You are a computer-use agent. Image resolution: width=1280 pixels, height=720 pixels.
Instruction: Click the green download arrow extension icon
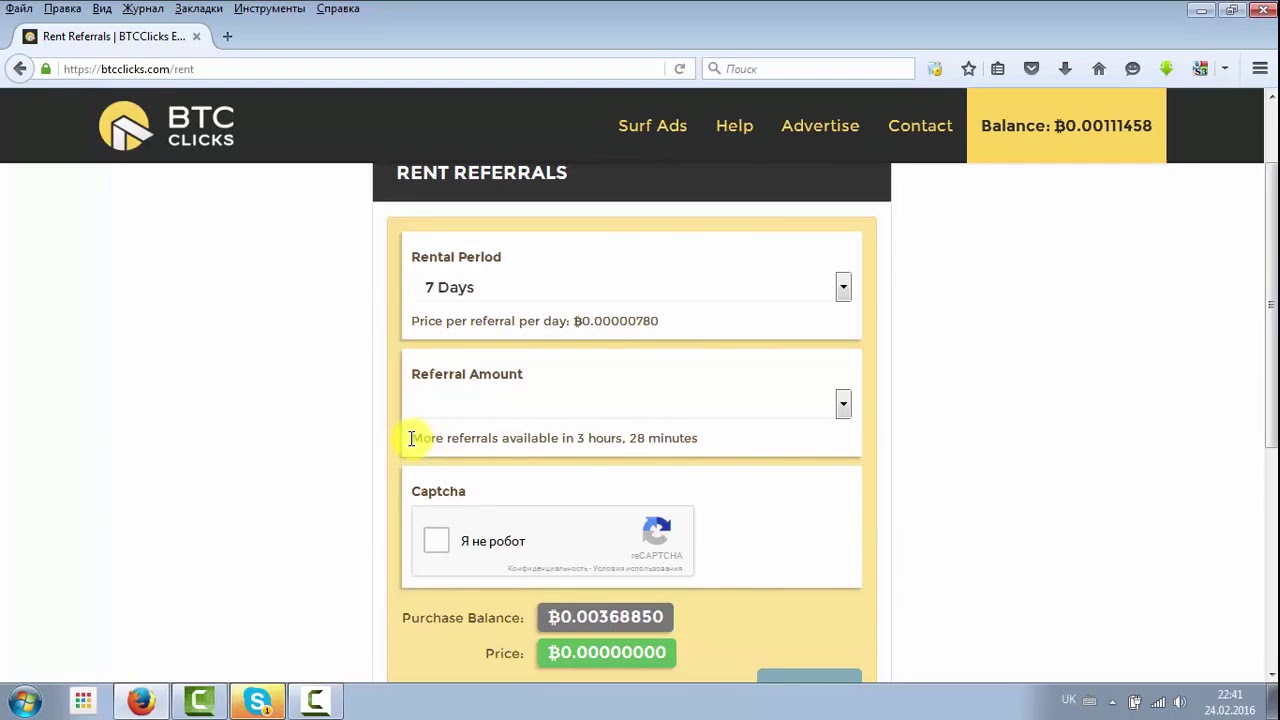pyautogui.click(x=1166, y=68)
